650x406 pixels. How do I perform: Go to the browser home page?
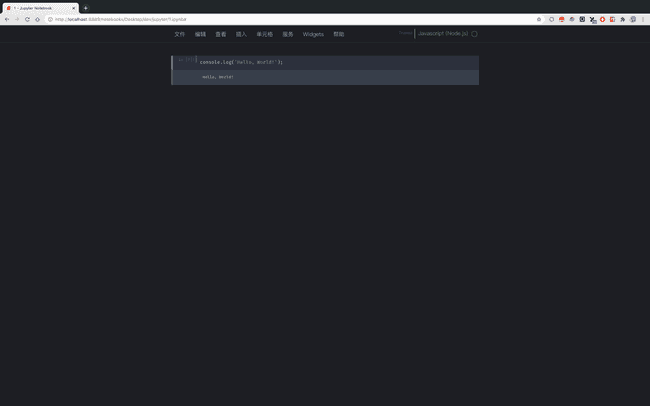pos(38,19)
